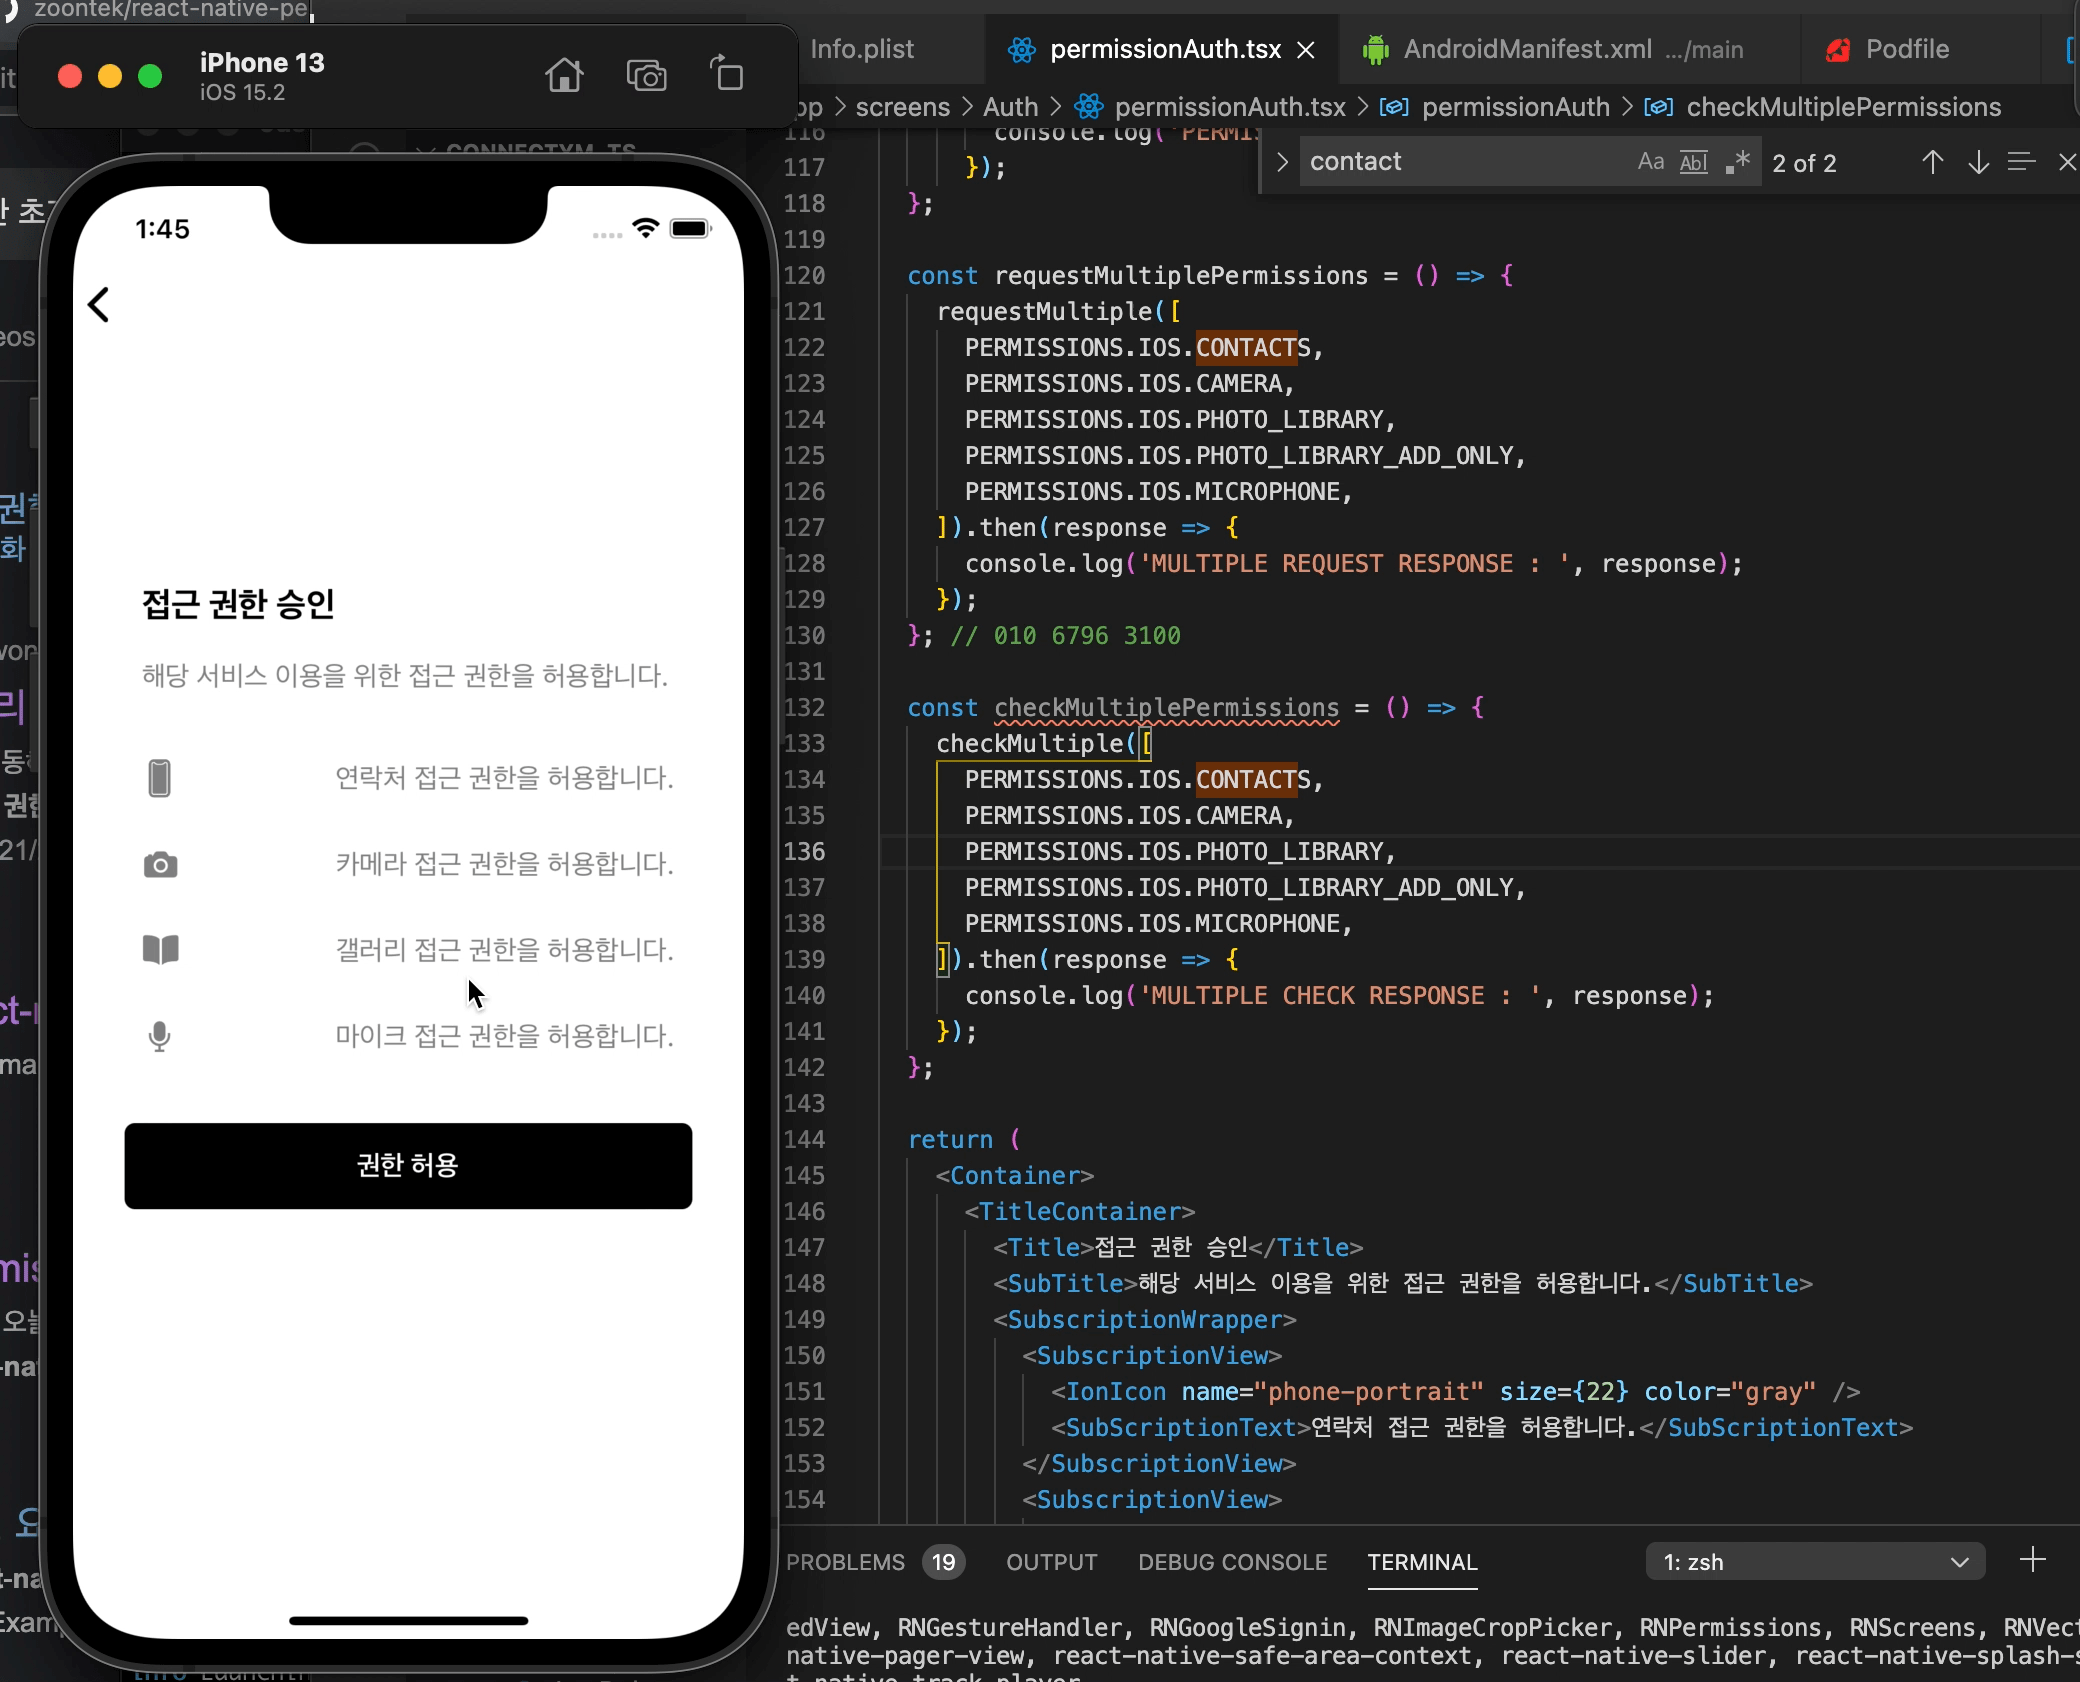Click Find in Selection icon

tap(2021, 163)
